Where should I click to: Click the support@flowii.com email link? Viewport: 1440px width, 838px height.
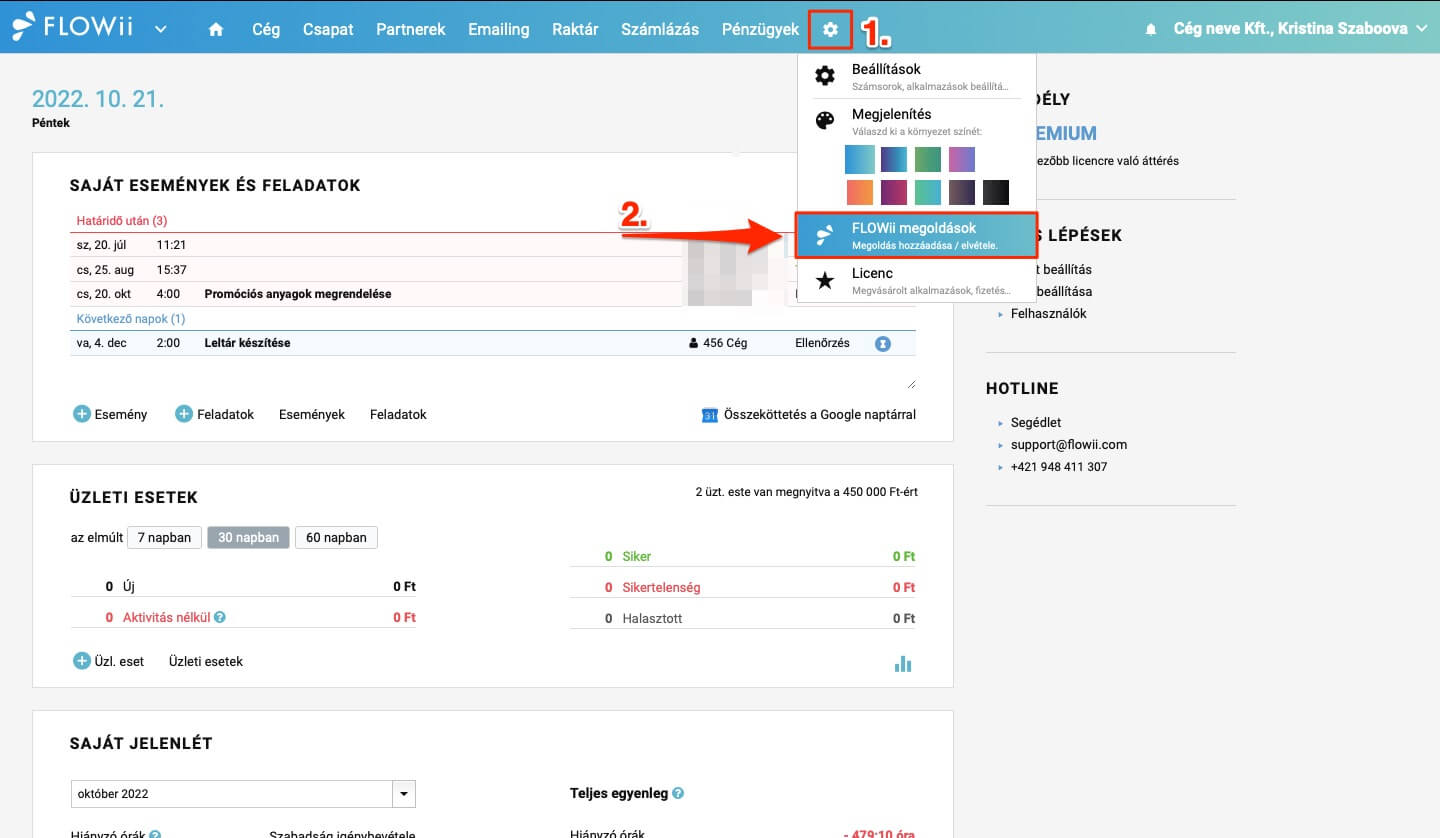pos(1069,444)
